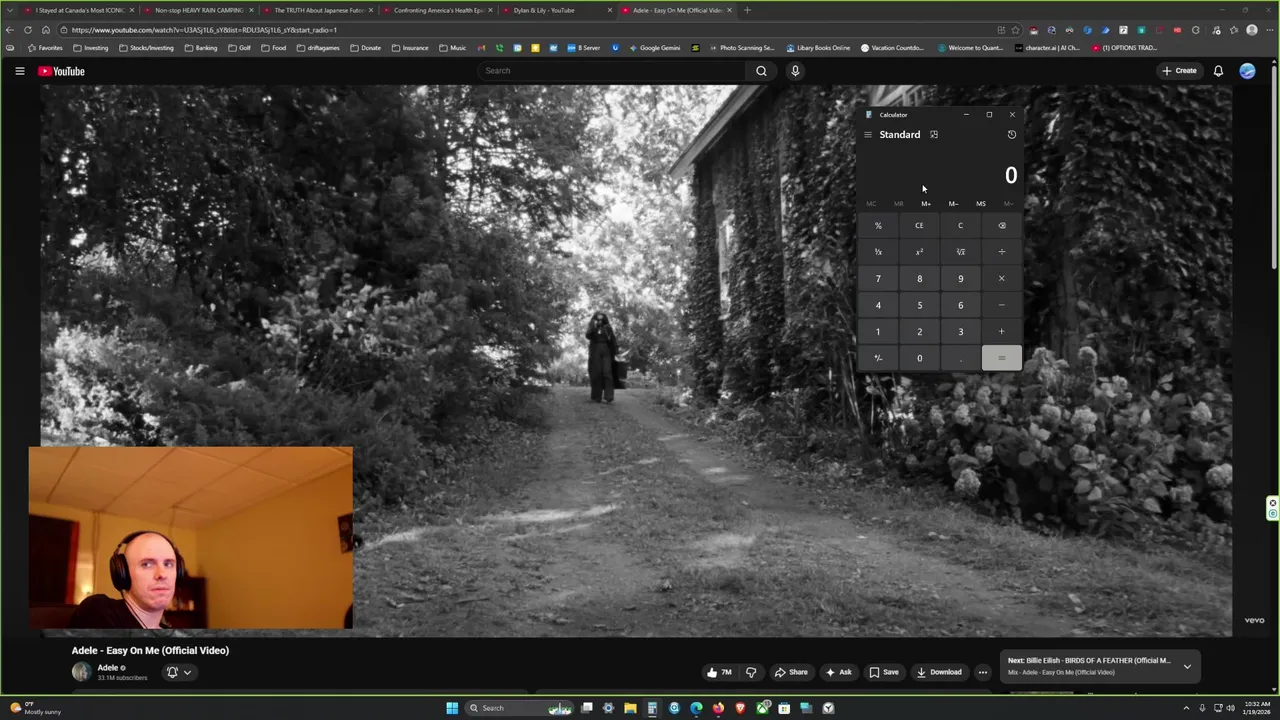Click the reciprocal 1/x key in Calculator
This screenshot has width=1280, height=720.
point(878,252)
